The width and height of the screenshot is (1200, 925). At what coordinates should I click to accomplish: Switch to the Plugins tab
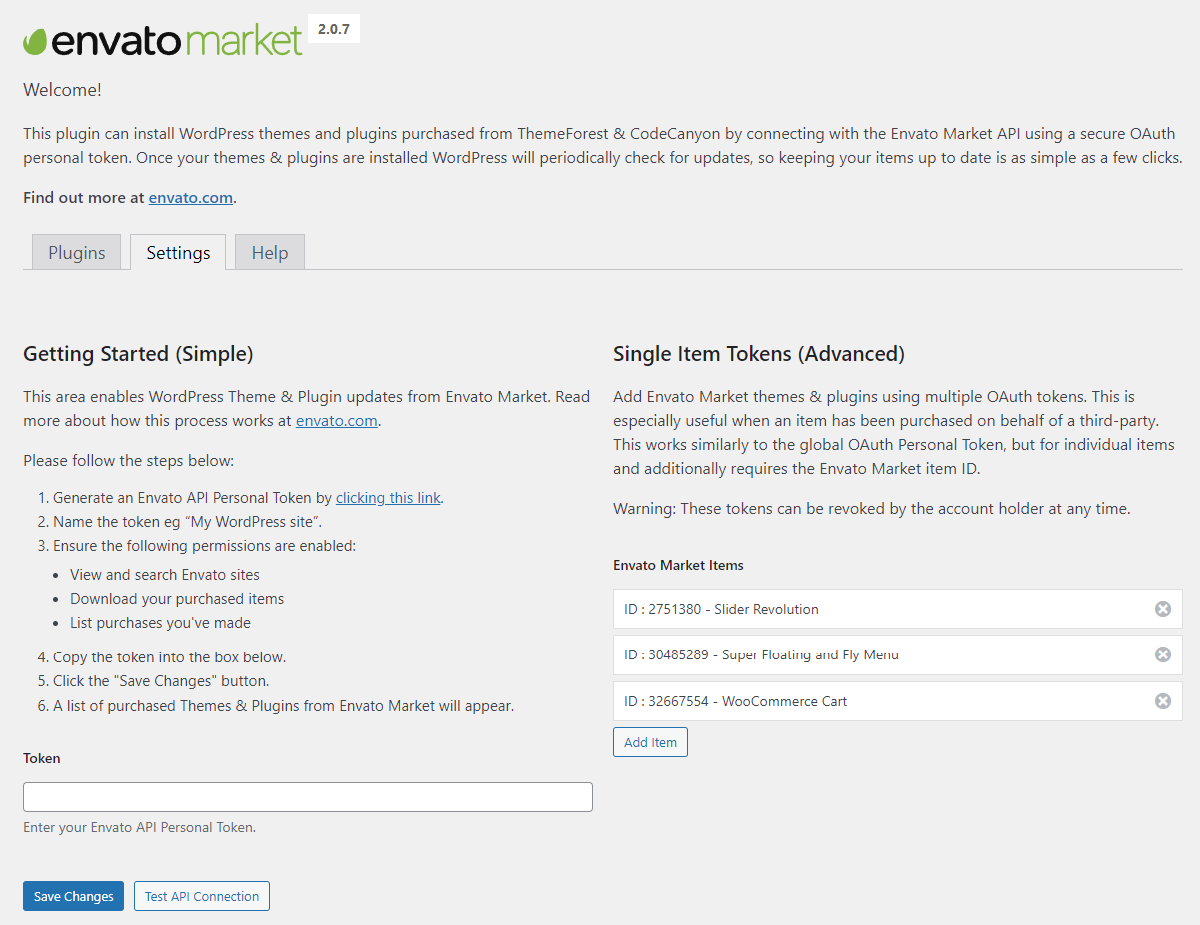coord(77,252)
